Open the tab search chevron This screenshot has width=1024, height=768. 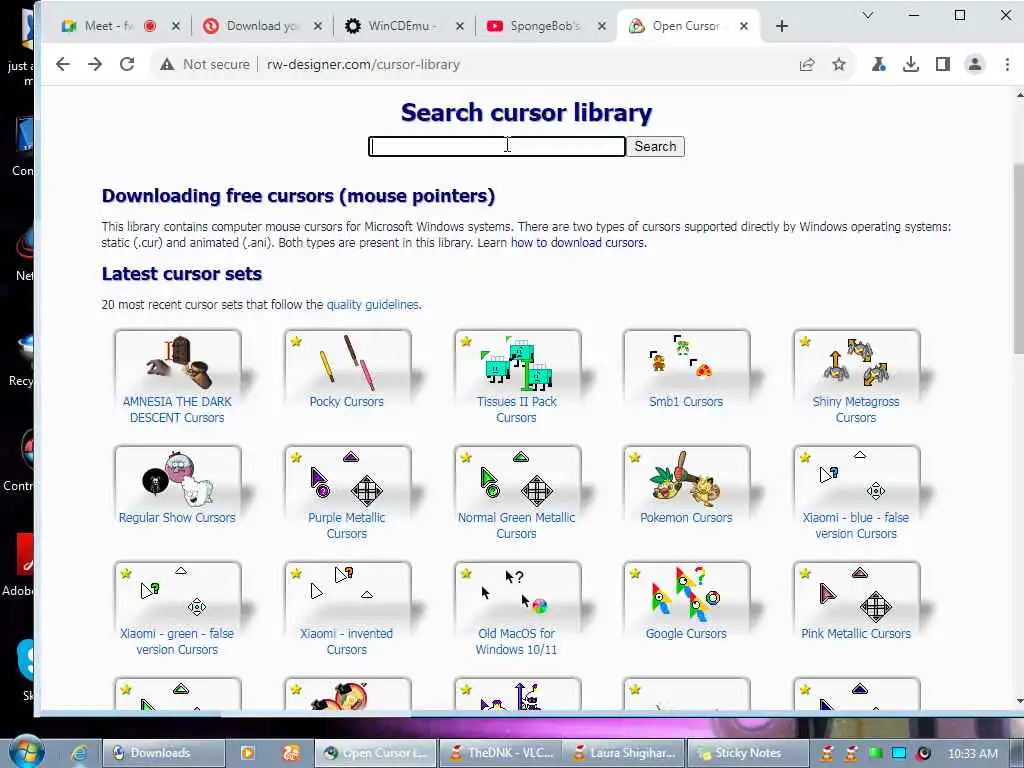coord(868,15)
